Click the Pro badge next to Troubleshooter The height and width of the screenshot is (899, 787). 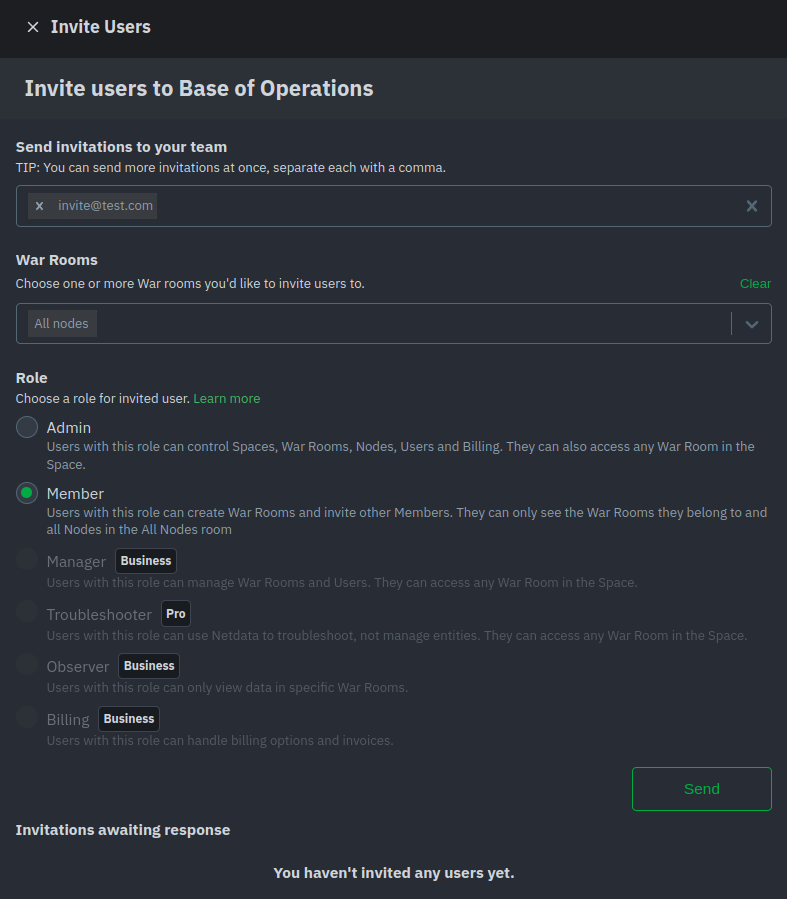[175, 613]
